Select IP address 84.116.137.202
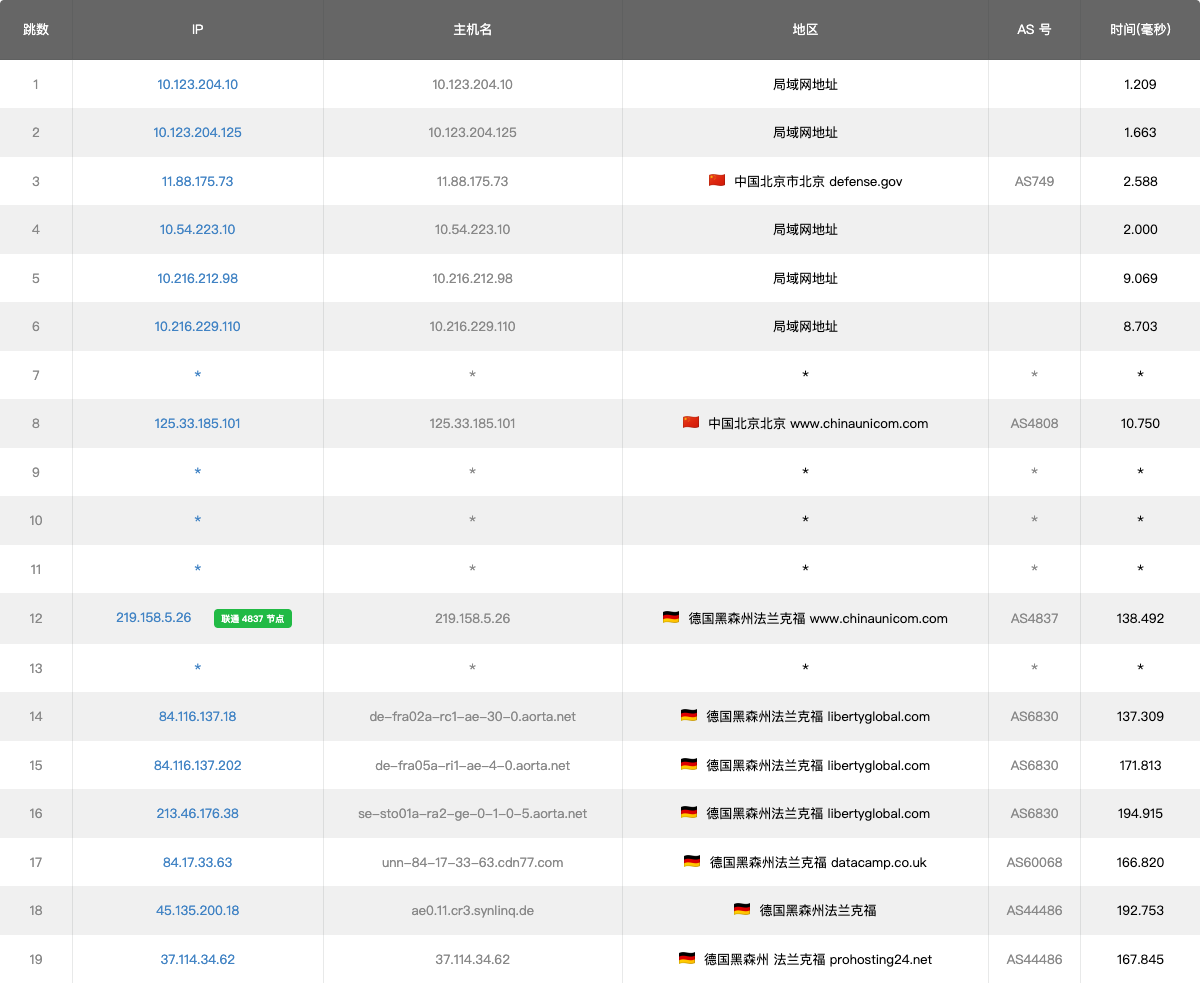Image resolution: width=1200 pixels, height=983 pixels. 197,765
